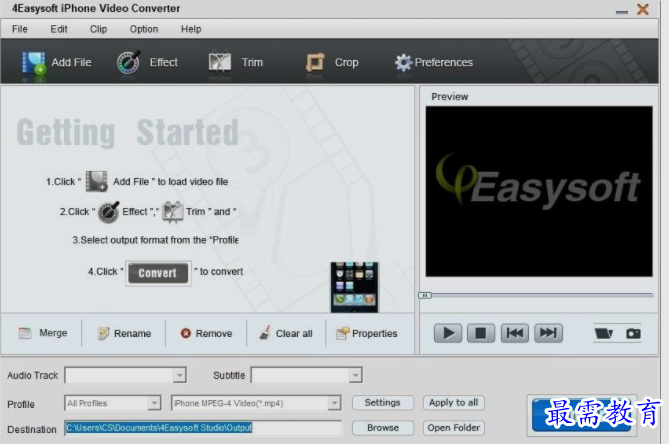
Task: Close the iPhone Video Converter window
Action: coord(643,9)
